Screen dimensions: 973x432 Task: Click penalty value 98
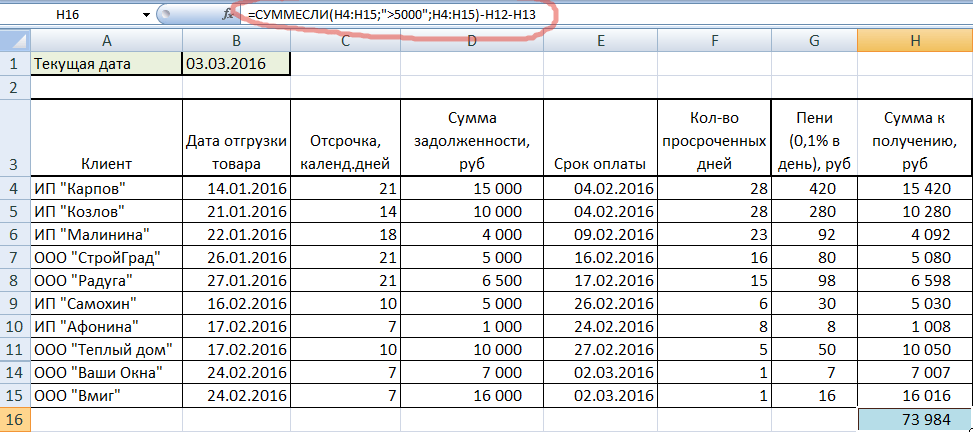coord(814,280)
